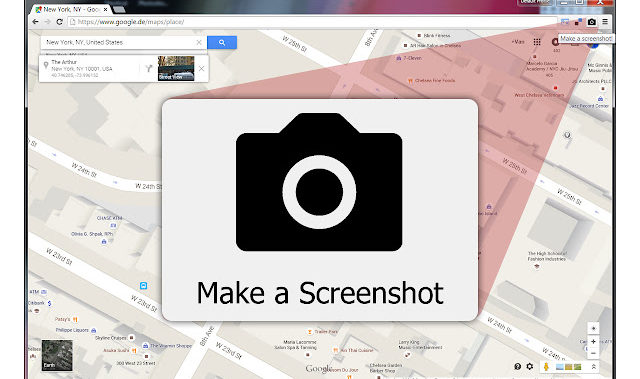Click the Skyline Cruises map label
Viewport: 640px width, 379px height.
tap(111, 338)
